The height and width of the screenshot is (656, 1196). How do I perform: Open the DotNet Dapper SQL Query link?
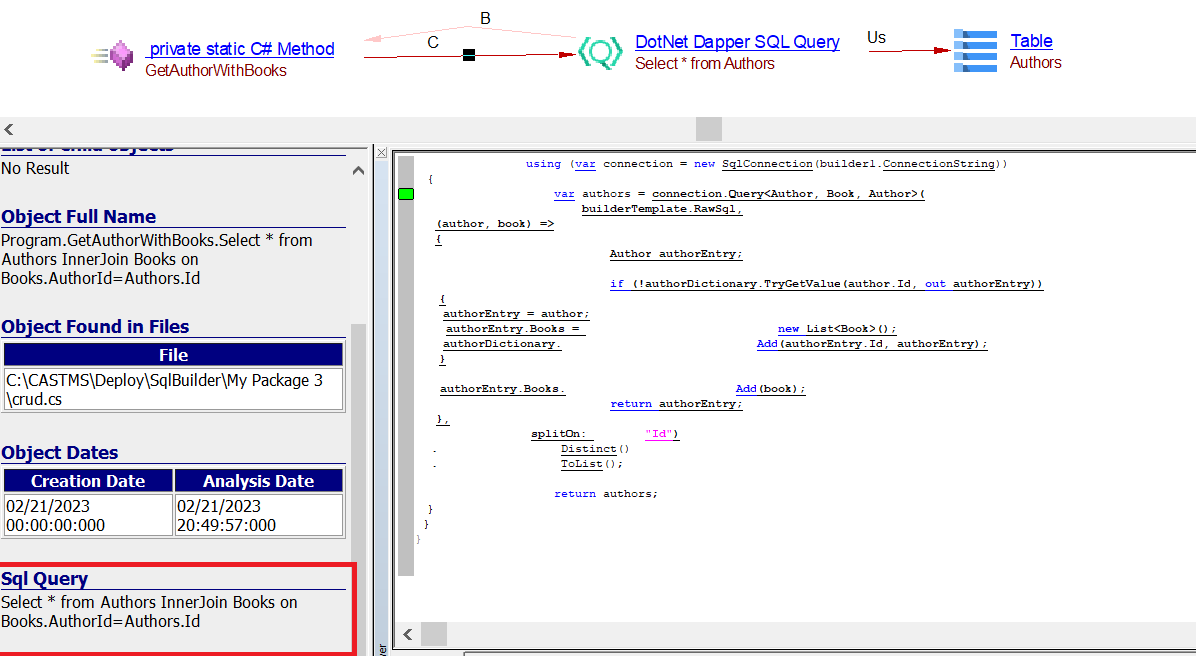pyautogui.click(x=737, y=42)
